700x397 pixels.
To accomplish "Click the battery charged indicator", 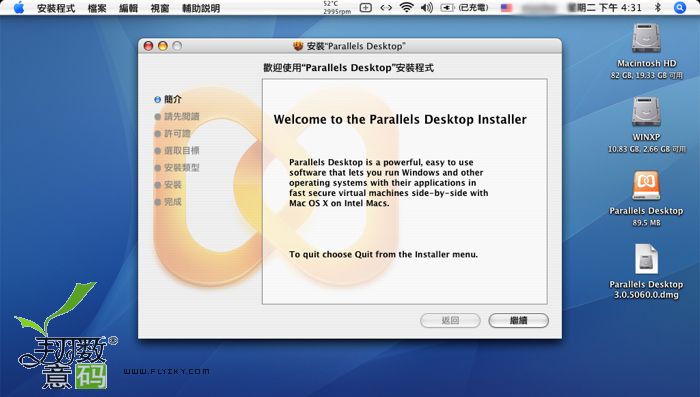I will pos(464,8).
